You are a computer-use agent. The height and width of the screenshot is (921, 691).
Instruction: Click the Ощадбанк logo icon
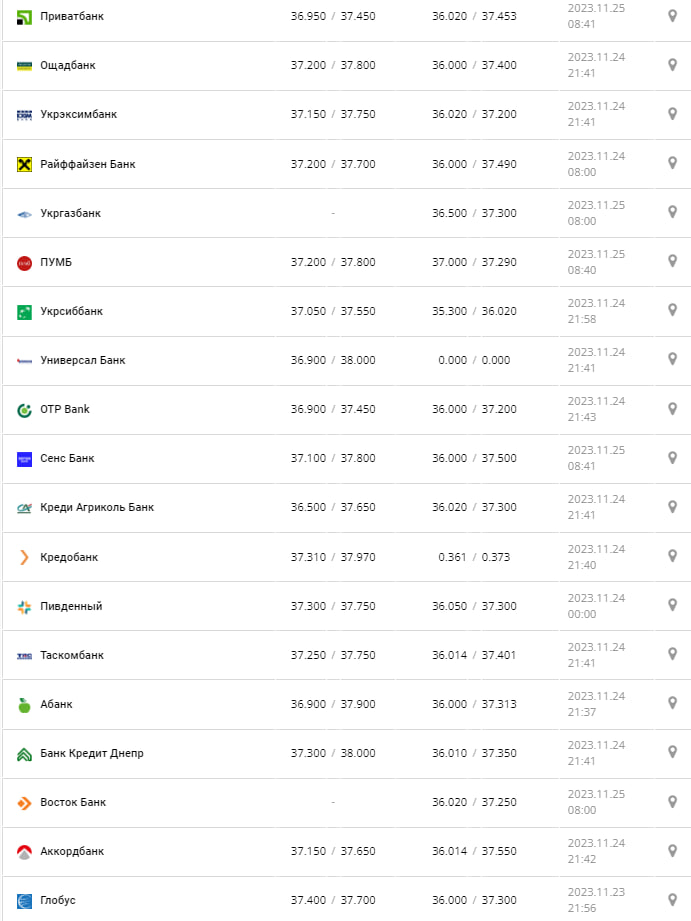25,66
